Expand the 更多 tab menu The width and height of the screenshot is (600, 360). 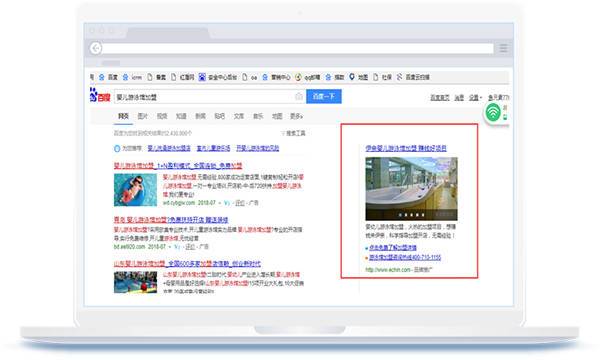tap(296, 116)
